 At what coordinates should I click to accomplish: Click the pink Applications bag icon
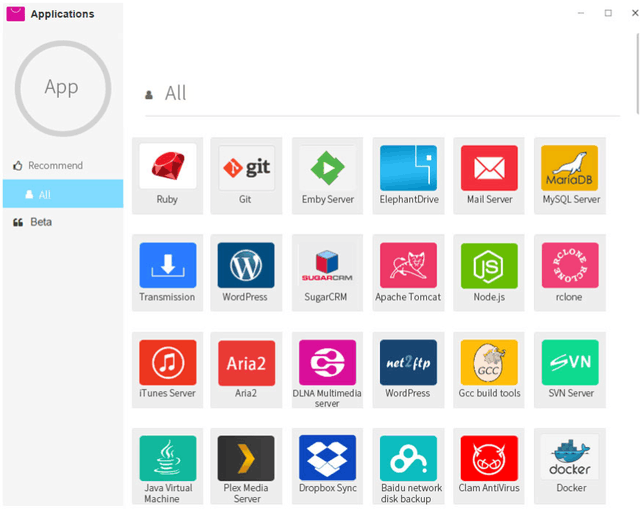click(x=16, y=13)
